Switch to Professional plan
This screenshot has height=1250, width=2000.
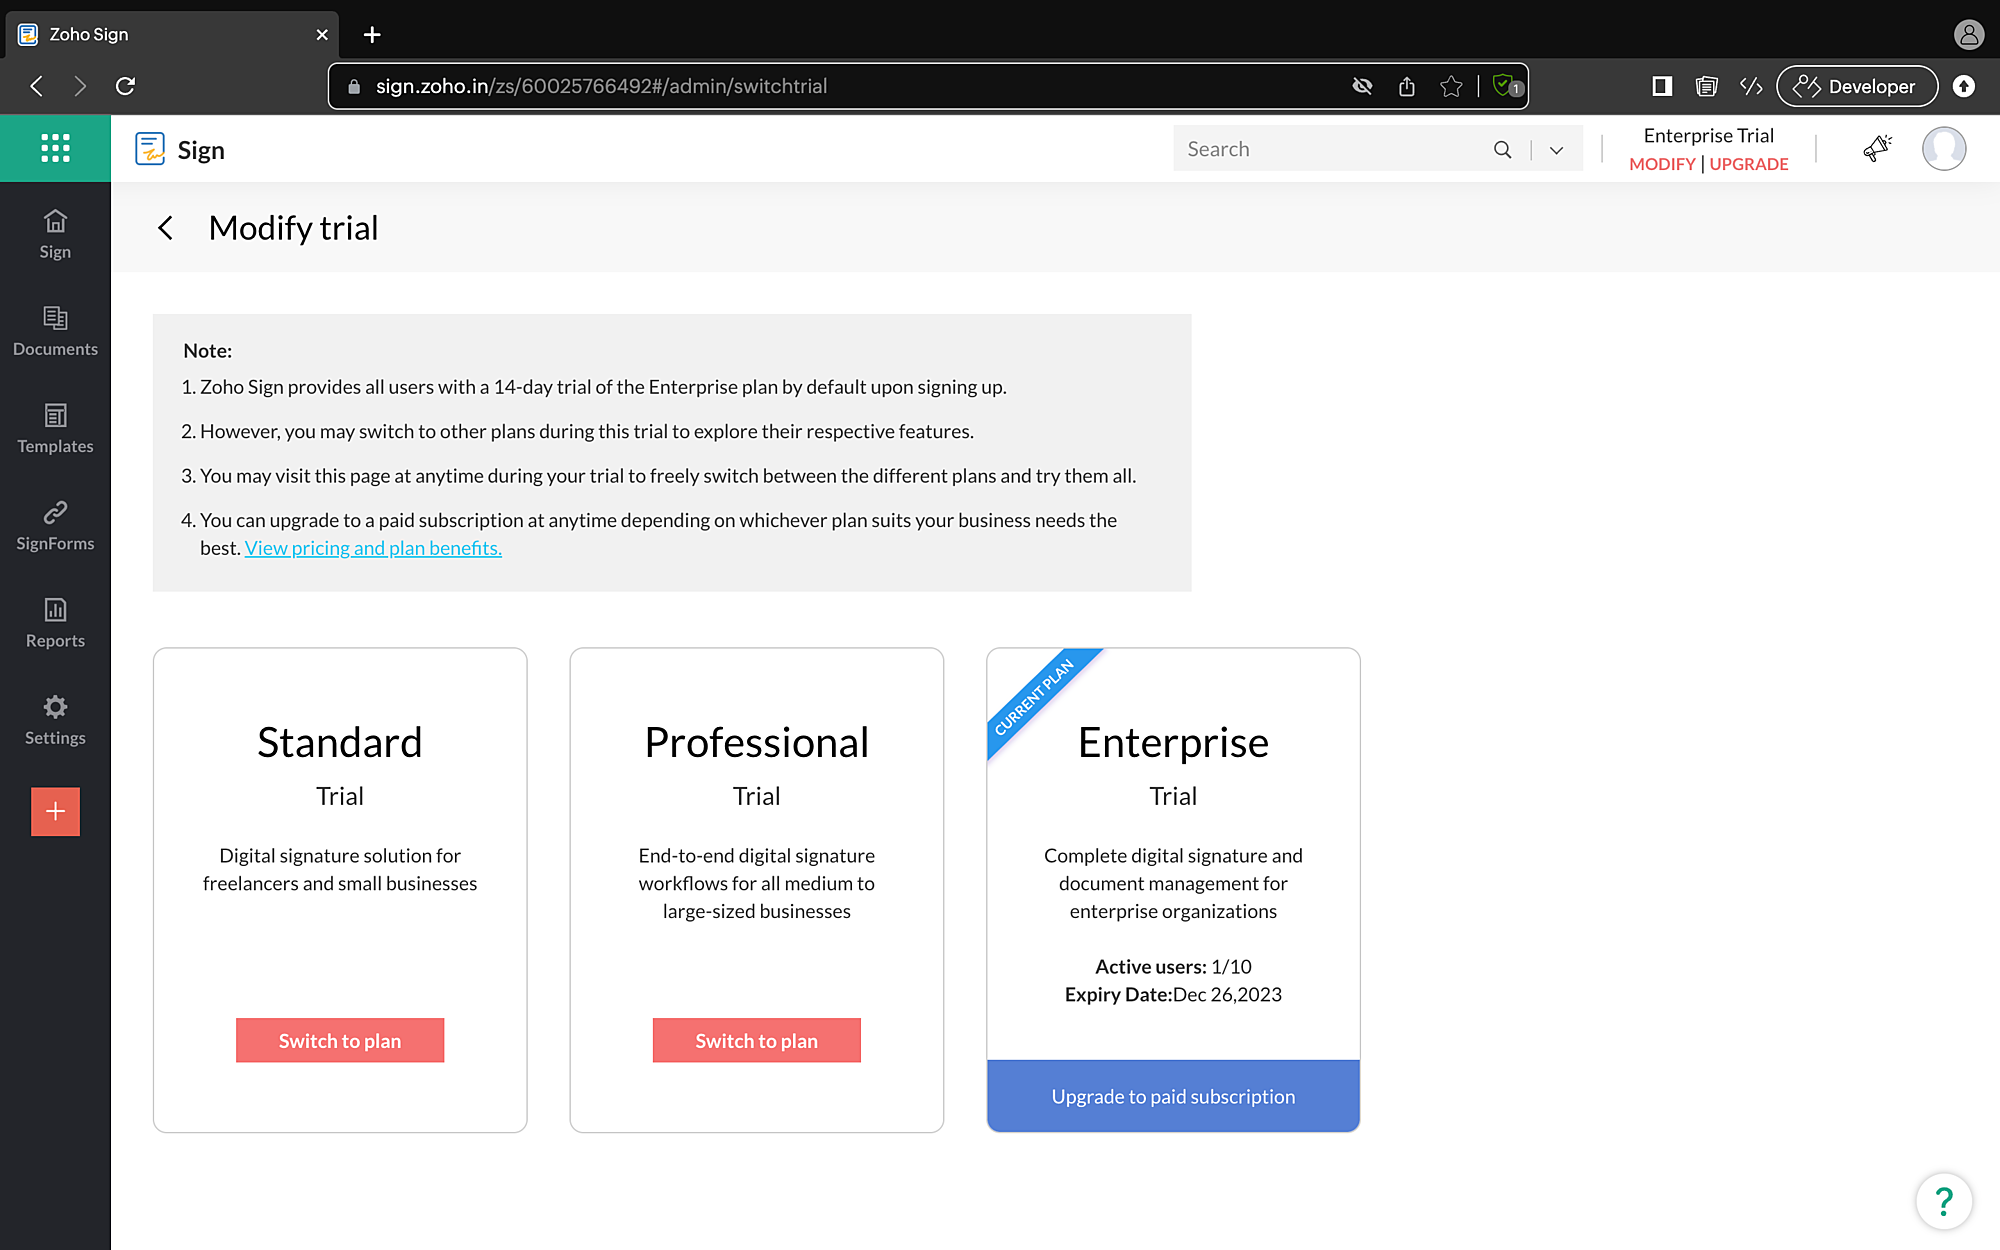click(x=757, y=1040)
